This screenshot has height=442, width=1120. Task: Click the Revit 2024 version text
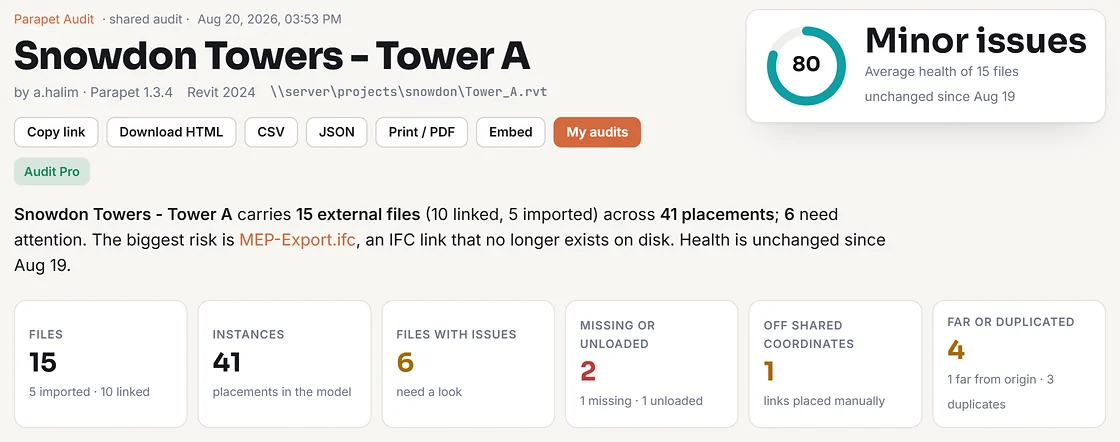[x=220, y=92]
